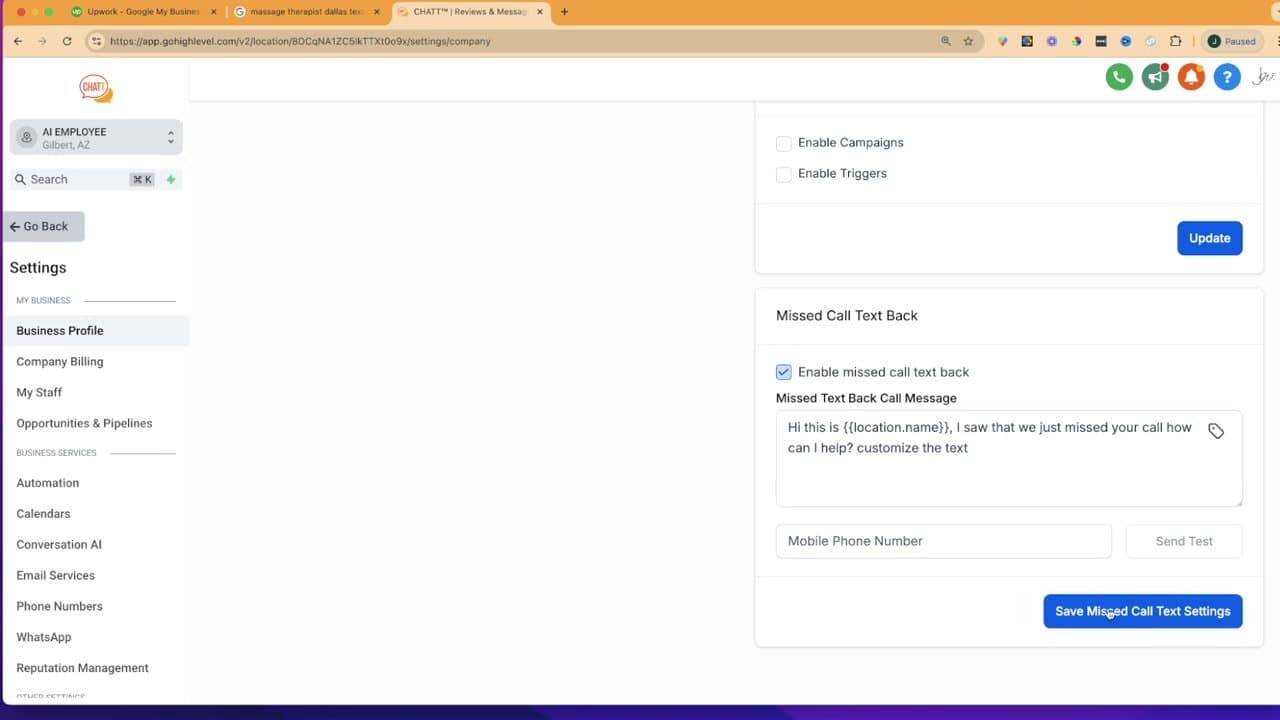Click the tag icon in message box
Viewport: 1280px width, 720px height.
[1216, 431]
